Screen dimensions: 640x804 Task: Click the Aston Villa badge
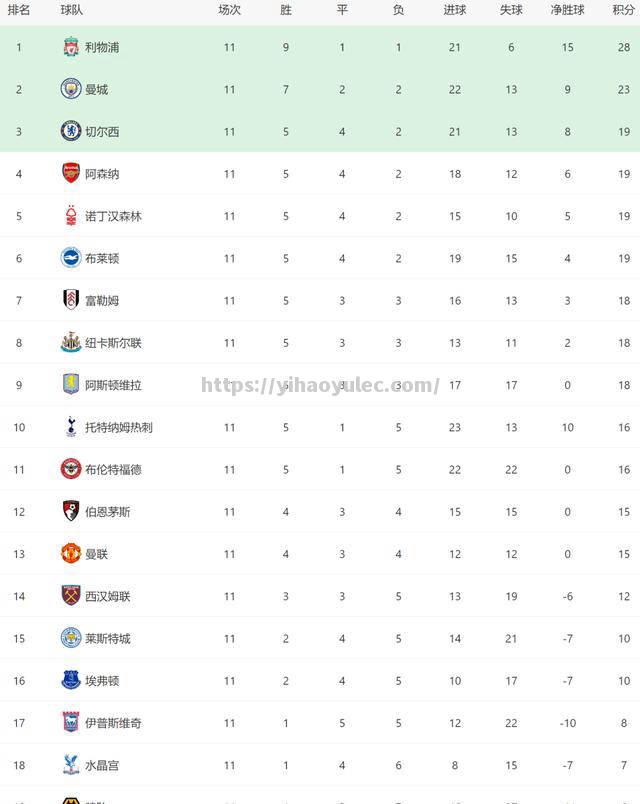pyautogui.click(x=71, y=384)
